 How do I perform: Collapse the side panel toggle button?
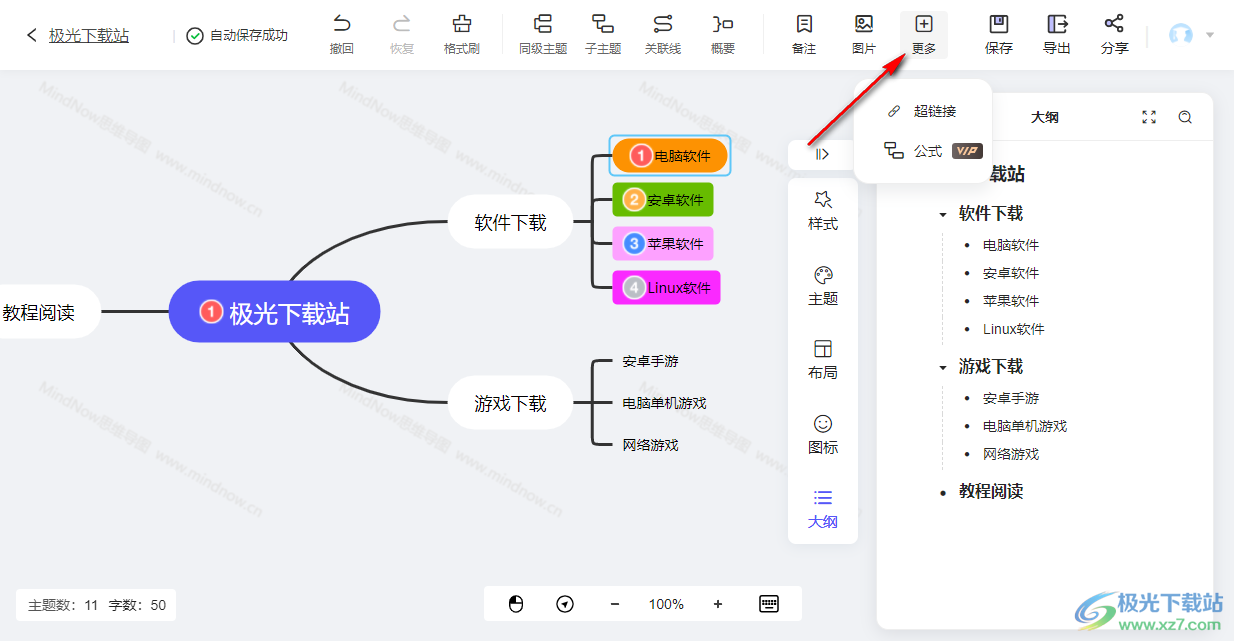pos(823,154)
